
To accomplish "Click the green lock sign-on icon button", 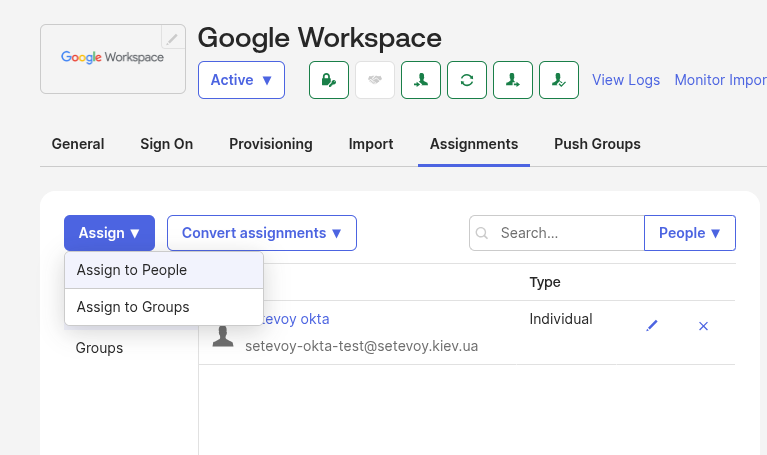I will [328, 80].
